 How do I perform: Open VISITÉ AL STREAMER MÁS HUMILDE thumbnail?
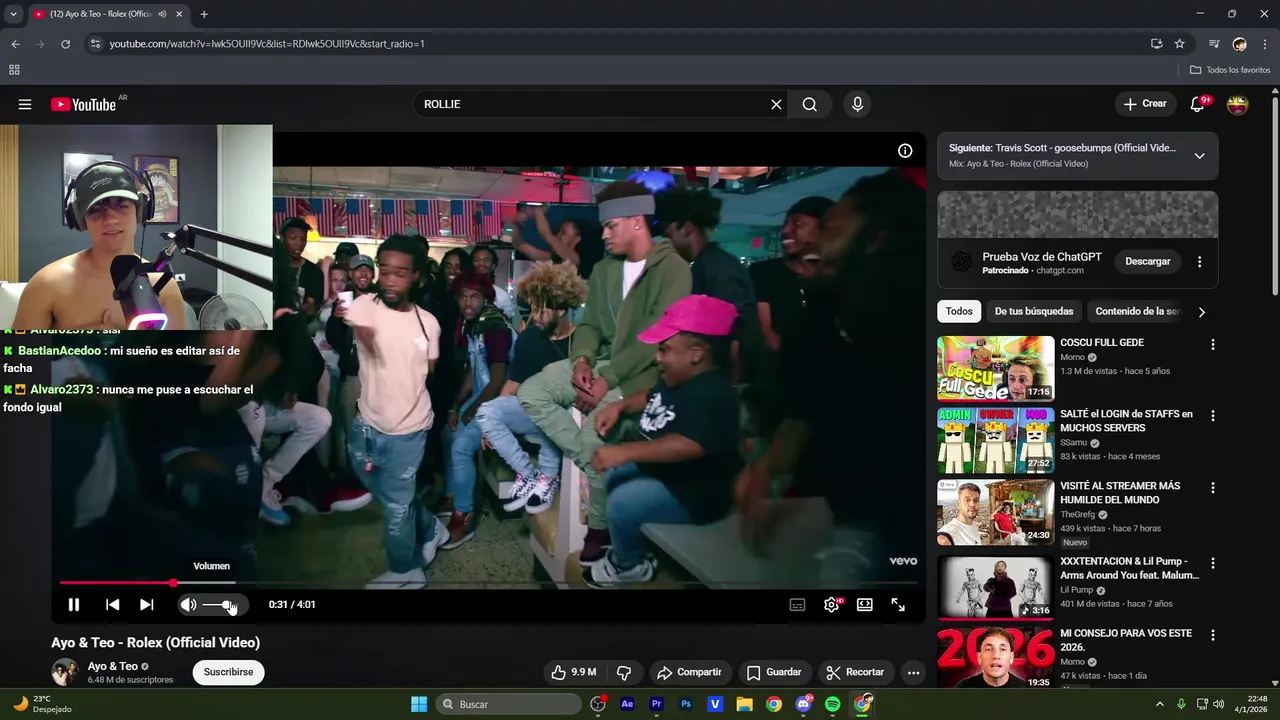(996, 513)
